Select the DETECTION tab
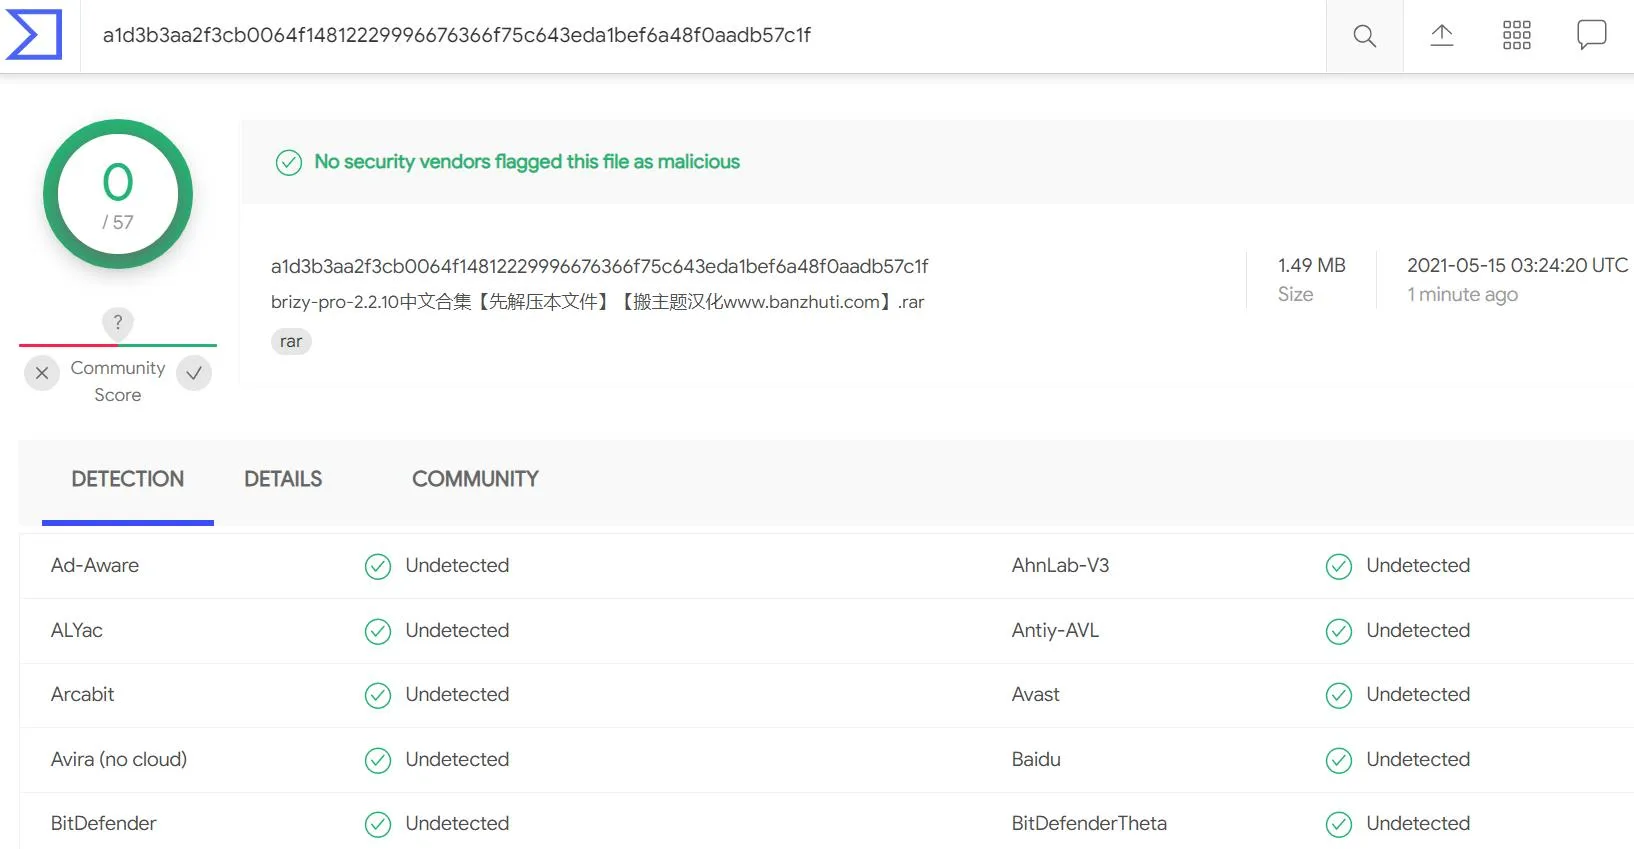Image resolution: width=1634 pixels, height=849 pixels. pos(128,479)
